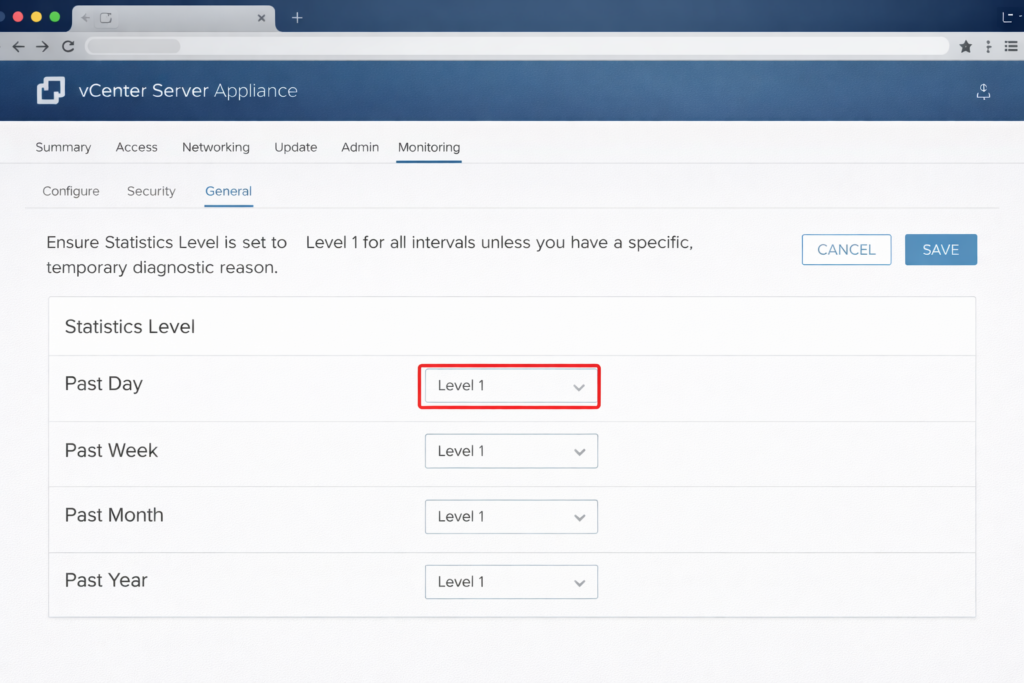Screen dimensions: 1024x683
Task: Click the browser address bar
Action: tap(500, 46)
